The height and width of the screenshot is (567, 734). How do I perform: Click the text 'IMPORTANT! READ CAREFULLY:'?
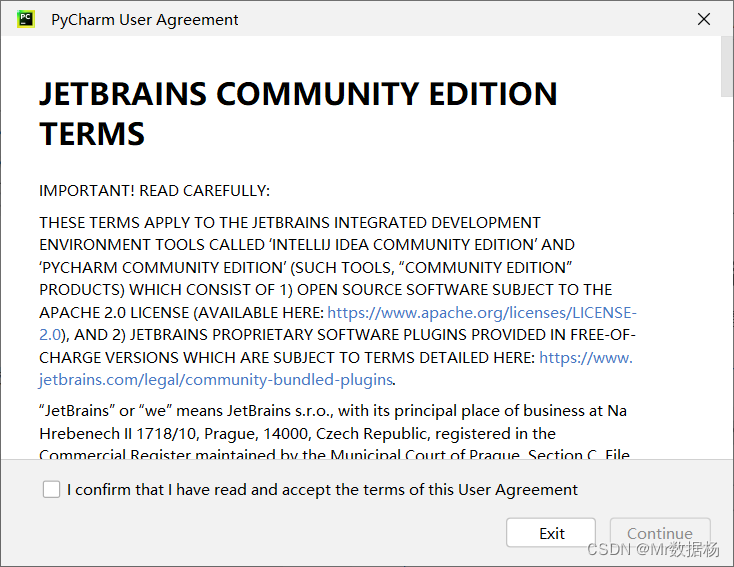click(x=154, y=191)
